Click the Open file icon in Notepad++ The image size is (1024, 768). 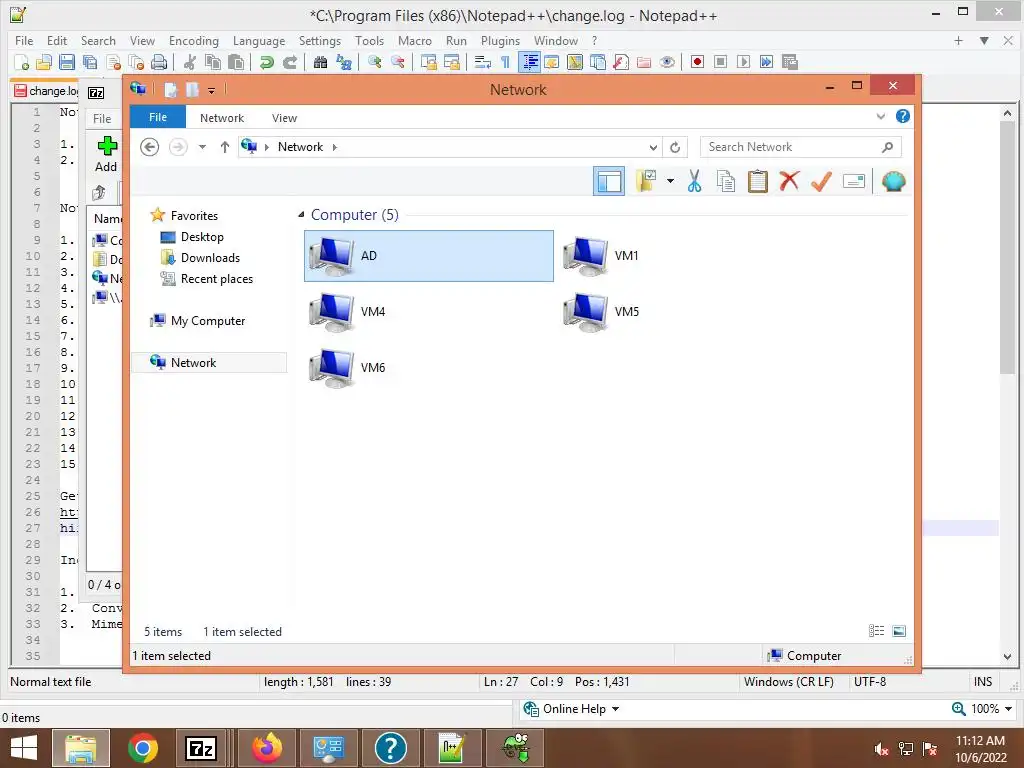44,62
